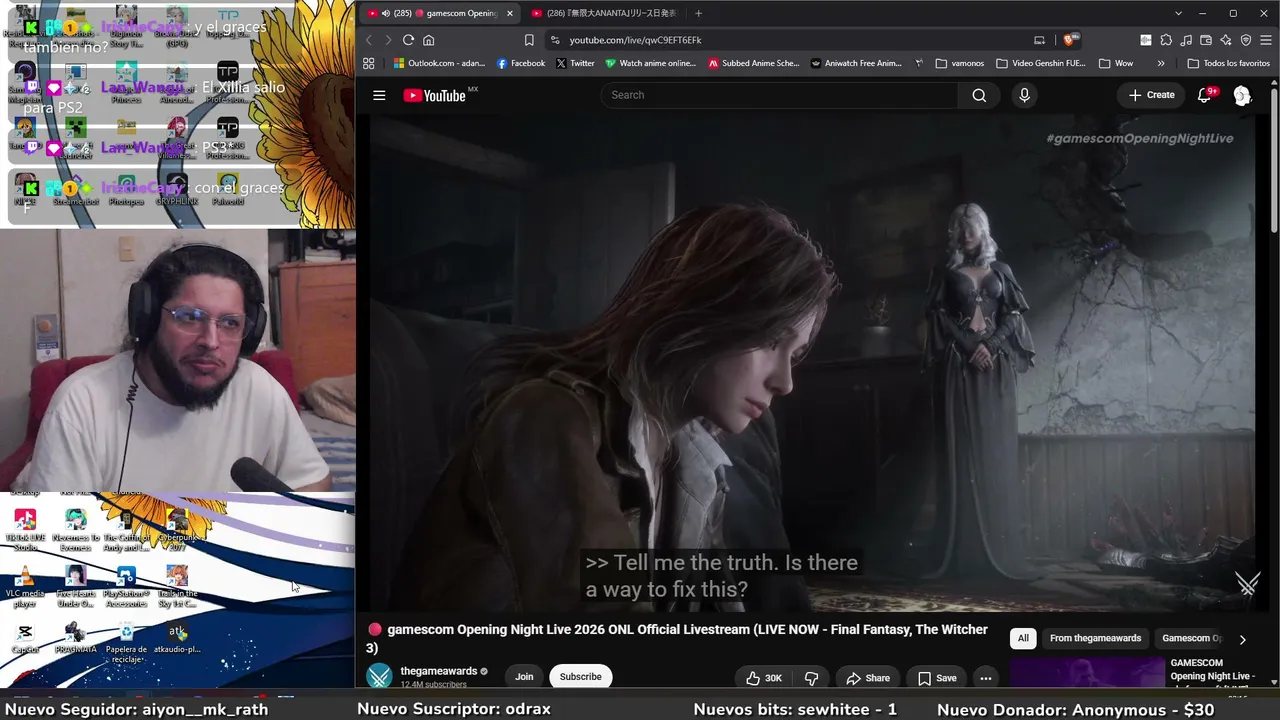Close the gamescom Opening Night tab
This screenshot has height=720, width=1280.
[510, 13]
